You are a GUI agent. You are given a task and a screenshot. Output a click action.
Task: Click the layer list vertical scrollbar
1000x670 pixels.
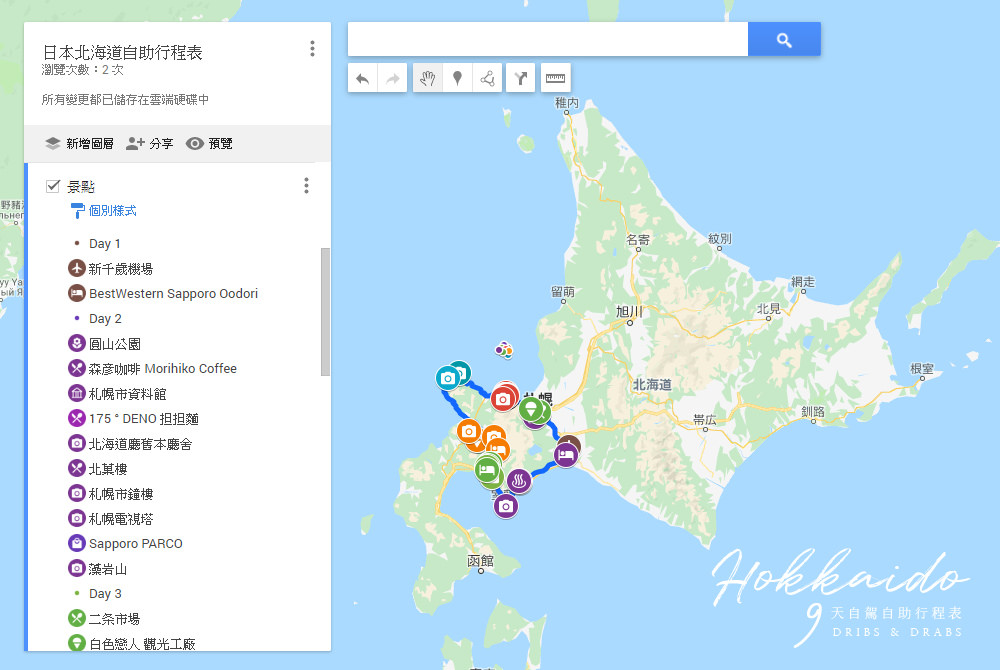coord(325,312)
